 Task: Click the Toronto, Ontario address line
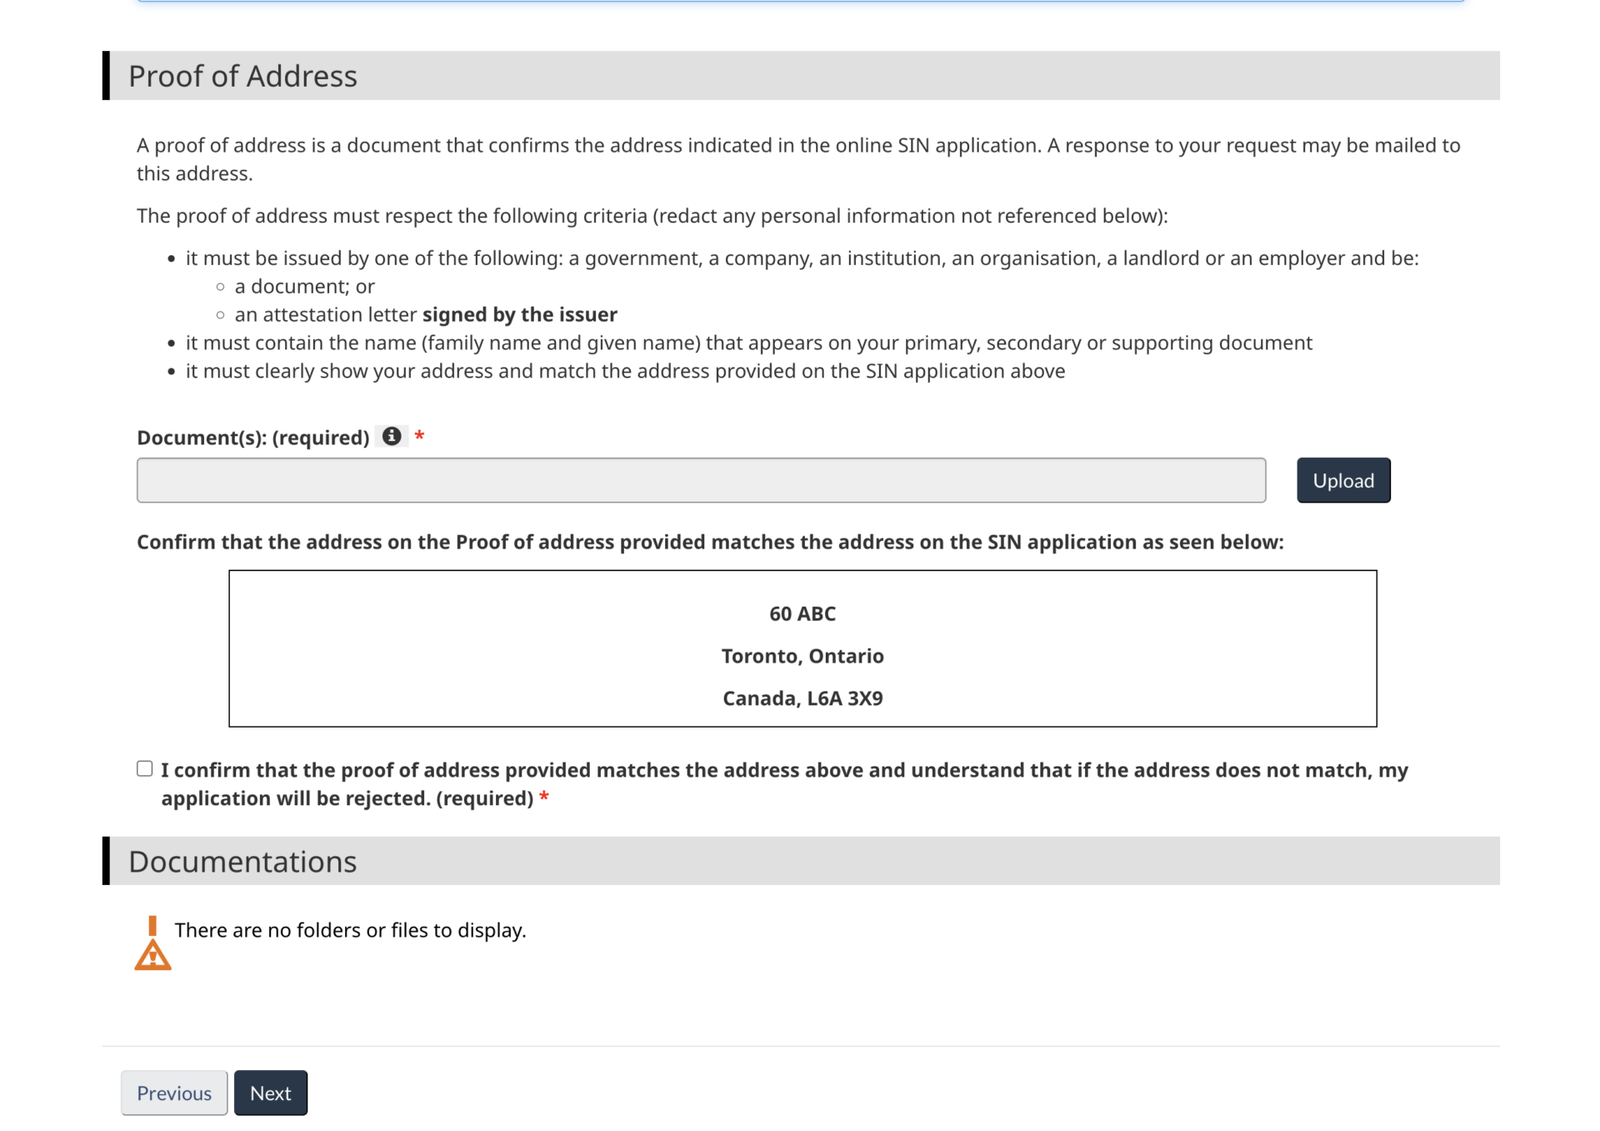point(802,656)
